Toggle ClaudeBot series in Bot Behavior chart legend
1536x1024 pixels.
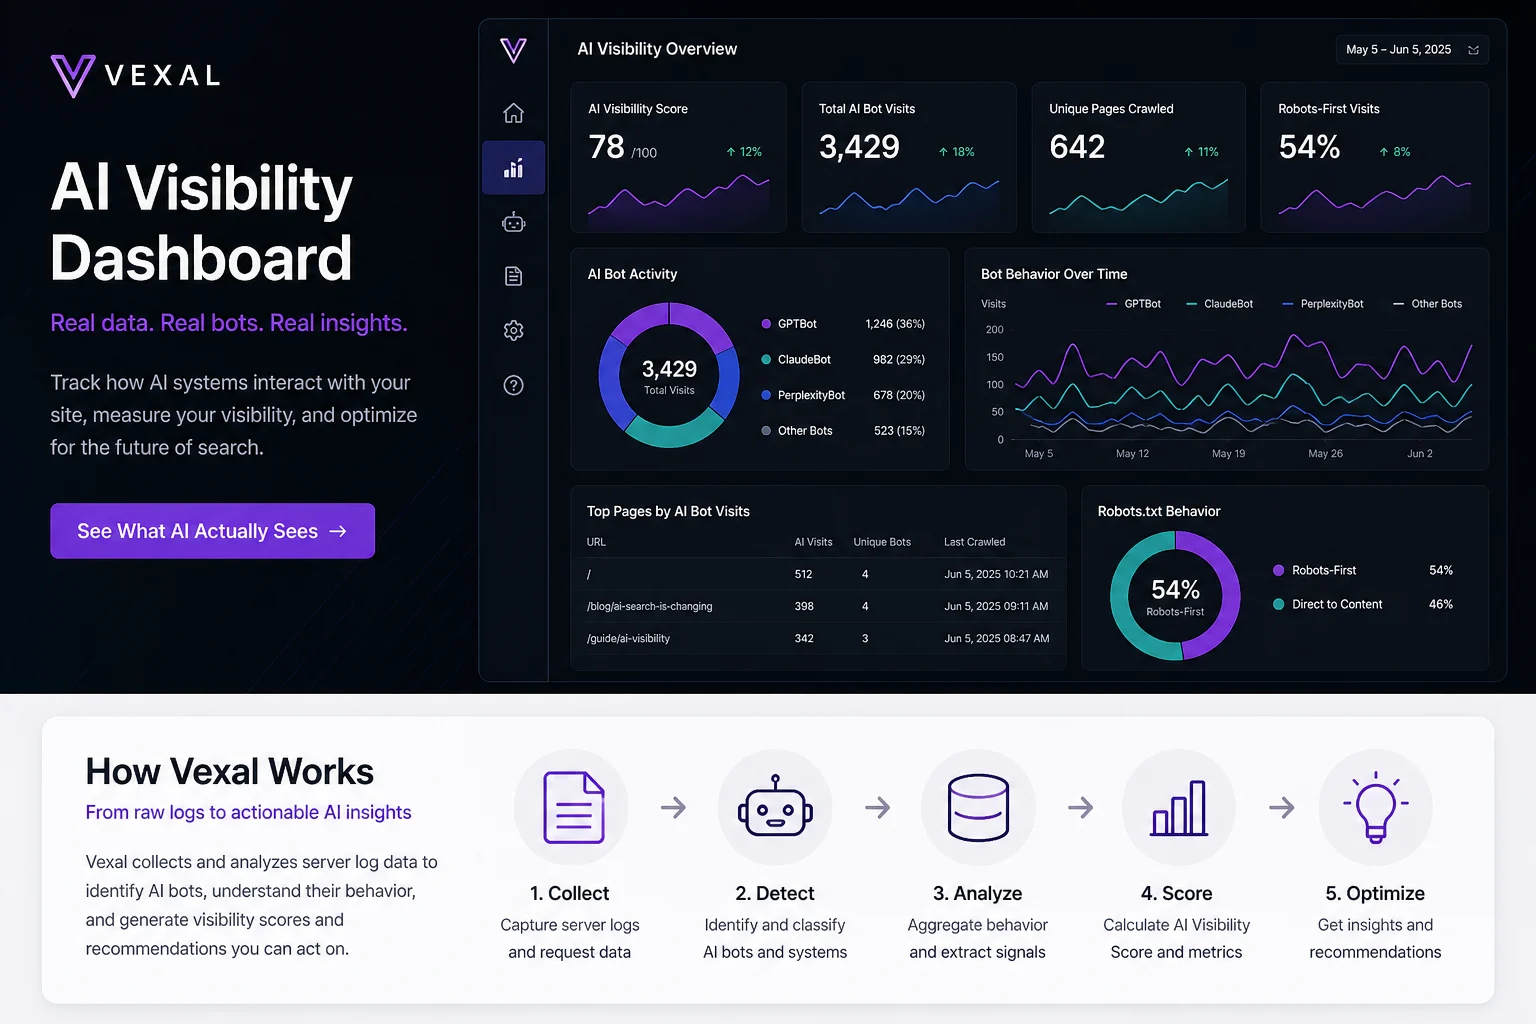(x=1219, y=304)
